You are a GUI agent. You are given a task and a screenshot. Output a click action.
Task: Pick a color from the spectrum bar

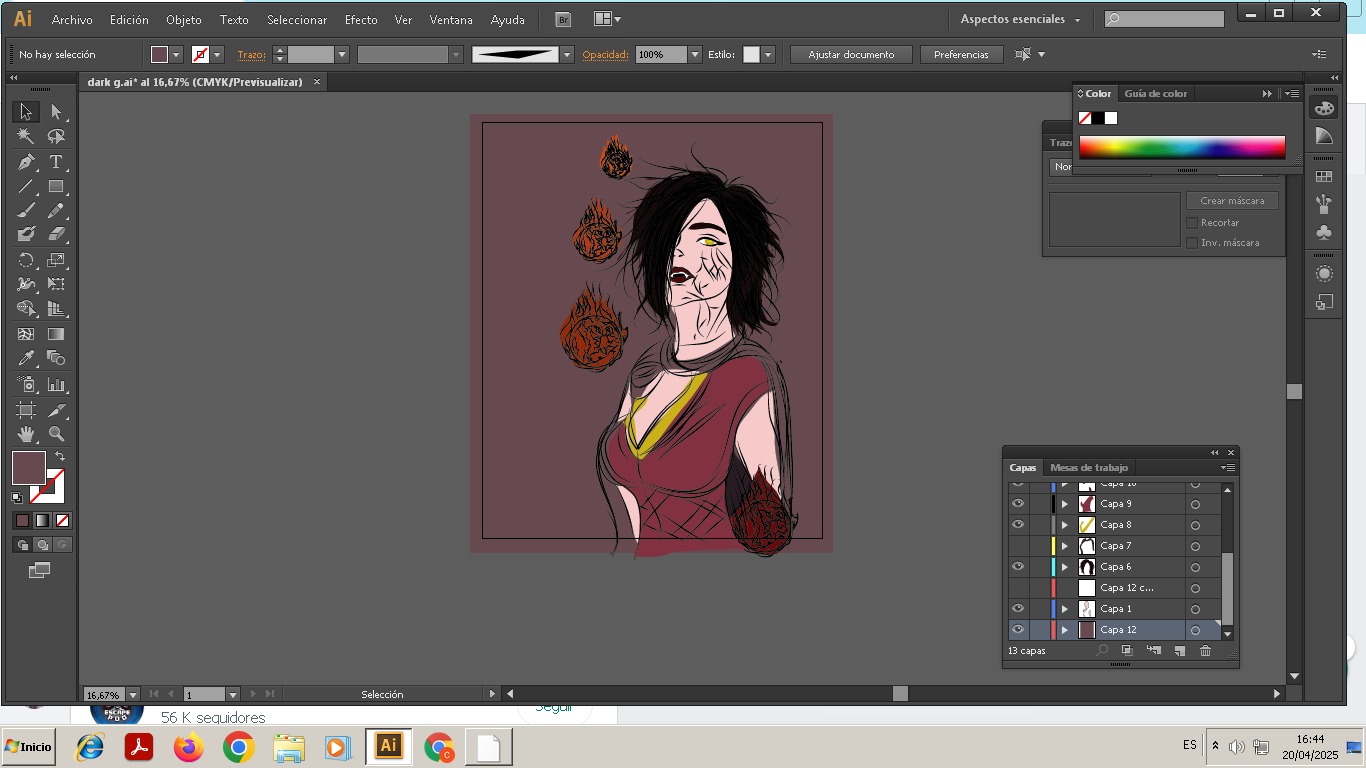(x=1181, y=147)
